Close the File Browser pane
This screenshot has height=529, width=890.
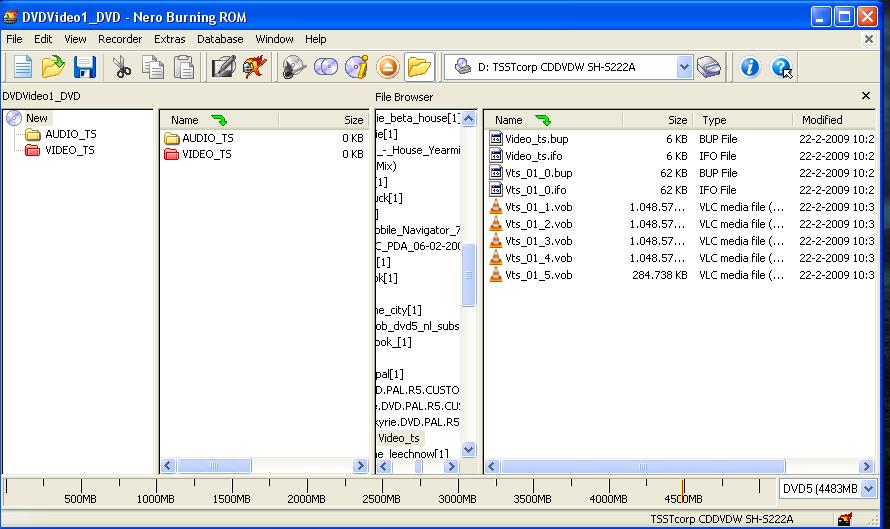click(866, 96)
